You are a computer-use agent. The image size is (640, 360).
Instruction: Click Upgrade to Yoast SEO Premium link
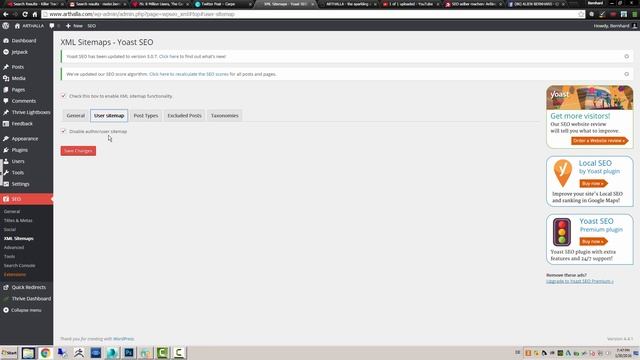(x=580, y=281)
